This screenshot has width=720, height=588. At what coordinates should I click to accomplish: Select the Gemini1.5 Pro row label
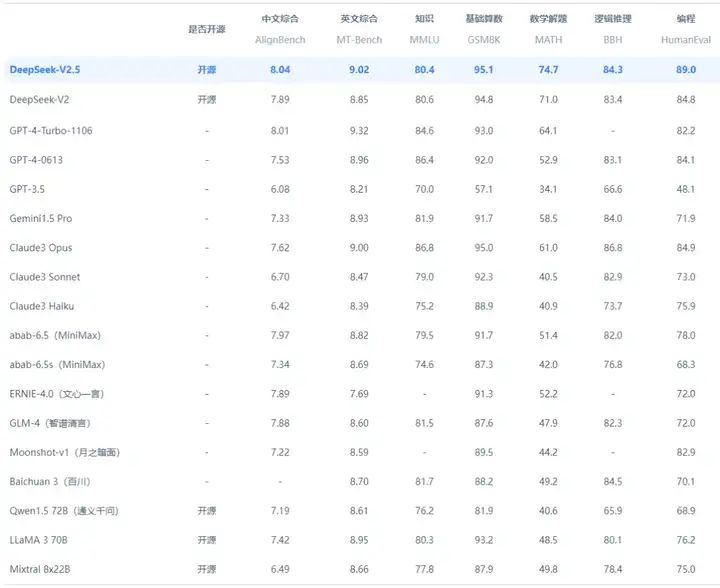click(x=40, y=218)
